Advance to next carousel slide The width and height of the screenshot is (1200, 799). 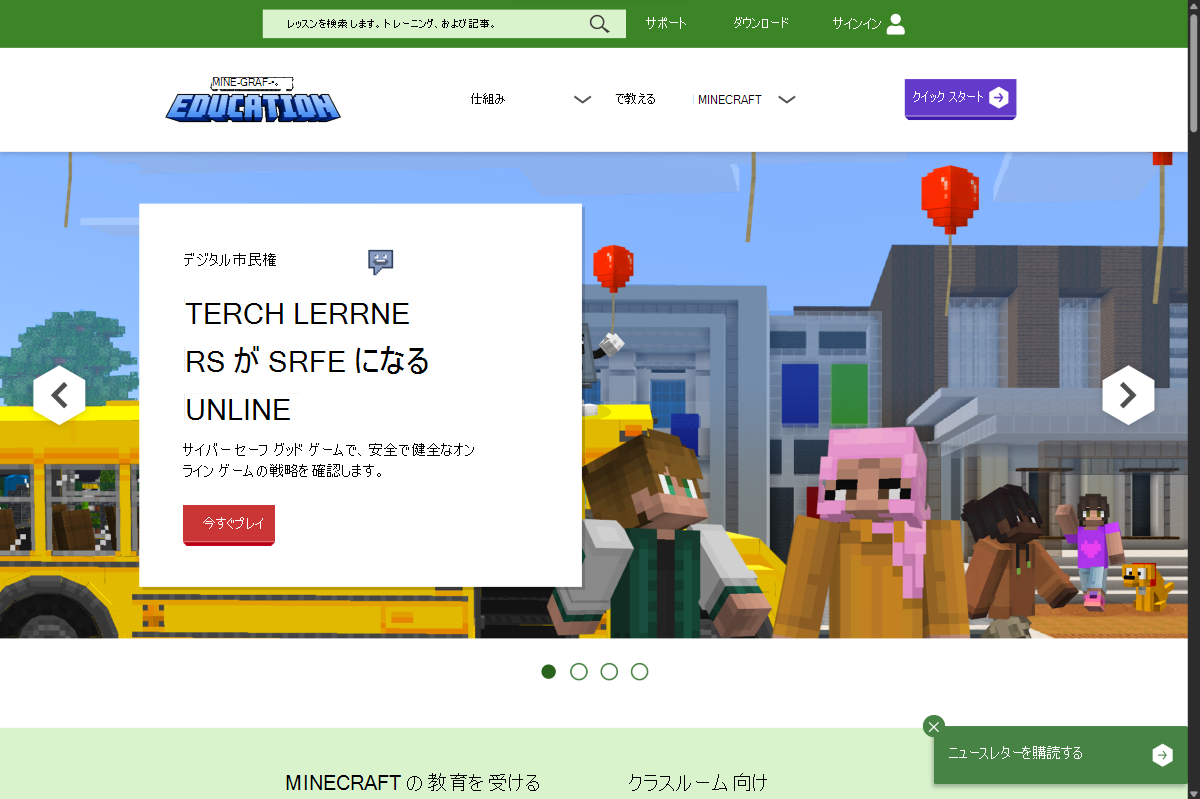tap(1128, 395)
